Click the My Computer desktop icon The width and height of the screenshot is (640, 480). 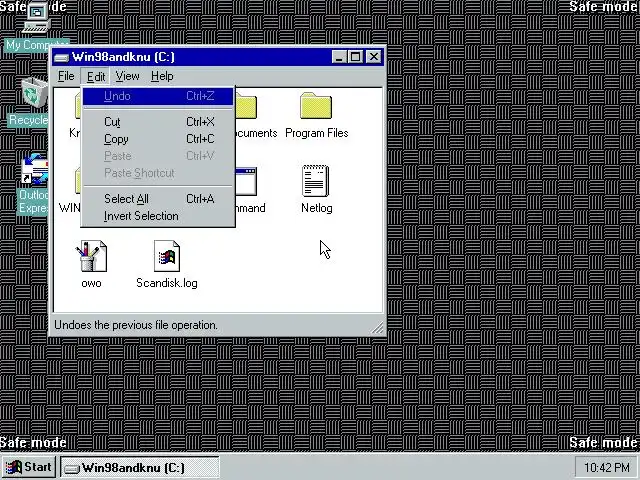[x=36, y=18]
